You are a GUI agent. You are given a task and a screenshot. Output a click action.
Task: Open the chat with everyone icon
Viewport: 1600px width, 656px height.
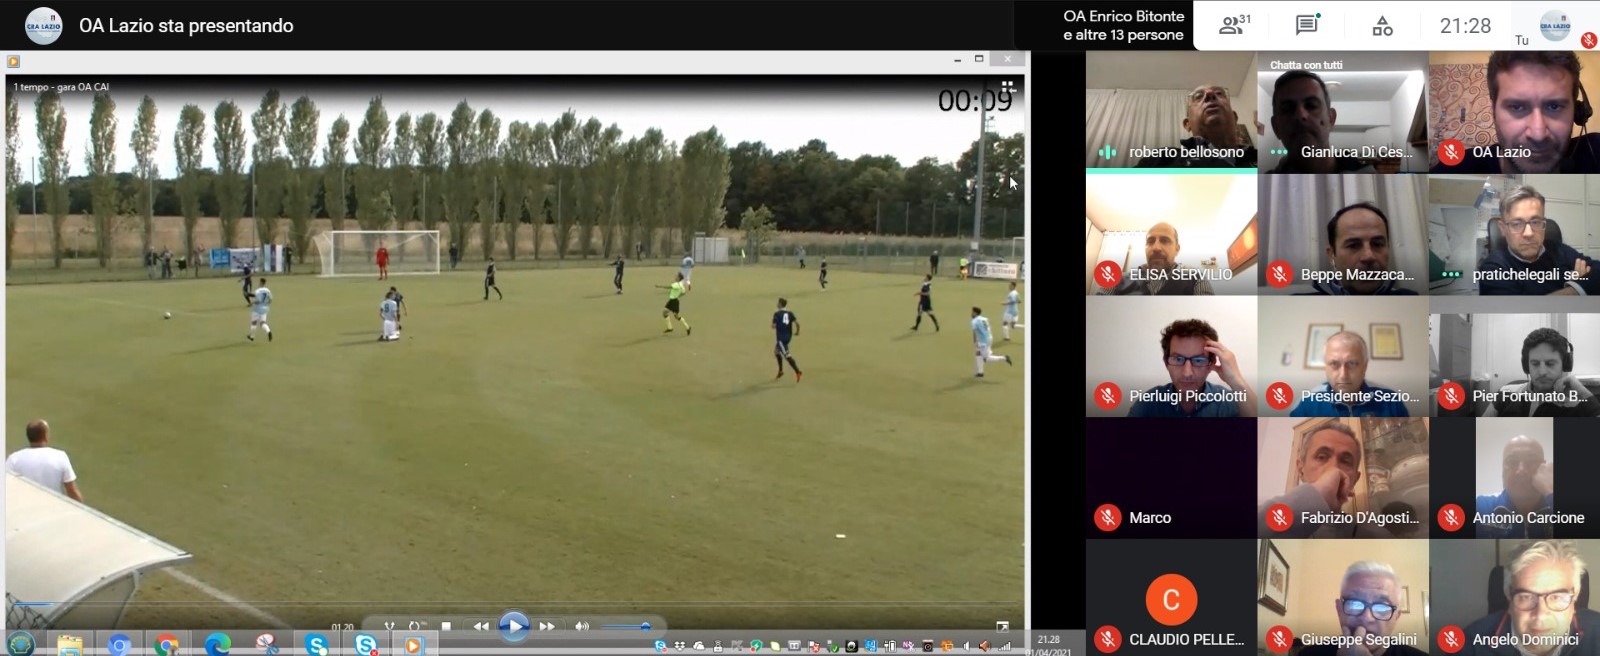(x=1307, y=25)
